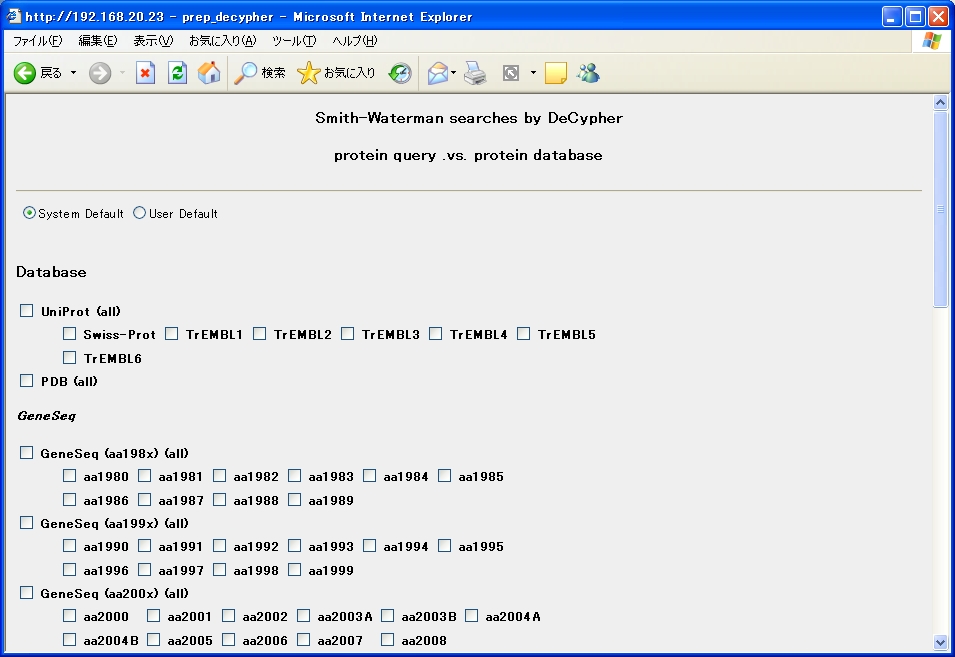Click the gray Forward arrow button
This screenshot has height=657, width=955.
tap(100, 73)
